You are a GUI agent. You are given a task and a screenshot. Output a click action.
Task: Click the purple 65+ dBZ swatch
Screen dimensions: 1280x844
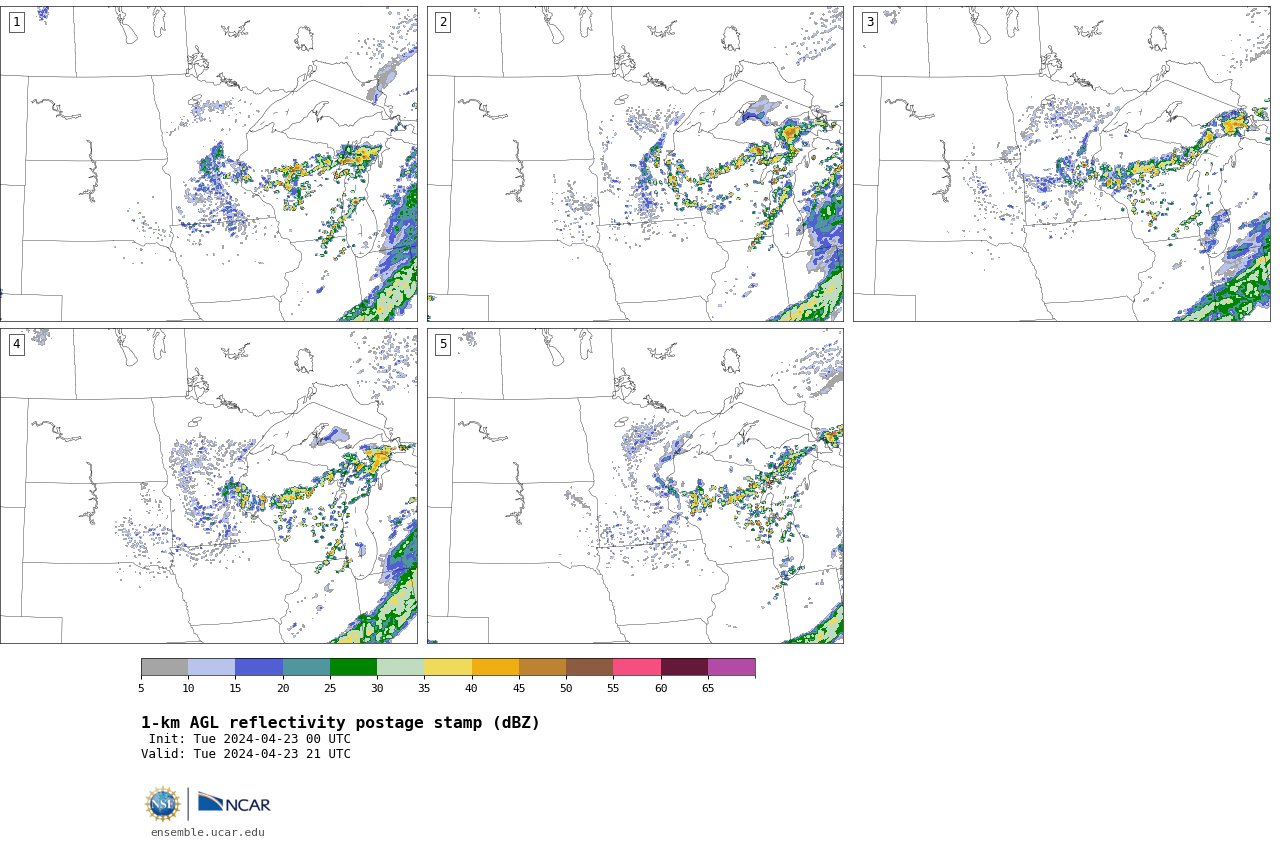[732, 667]
